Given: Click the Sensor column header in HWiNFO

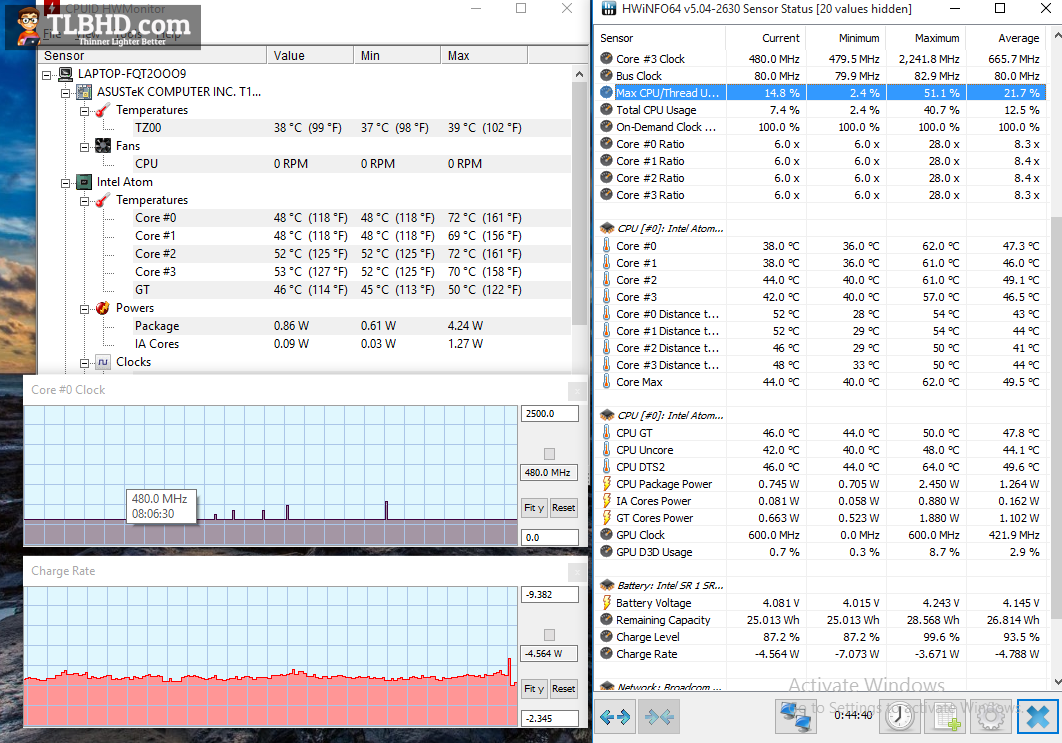Looking at the screenshot, I should tap(661, 38).
